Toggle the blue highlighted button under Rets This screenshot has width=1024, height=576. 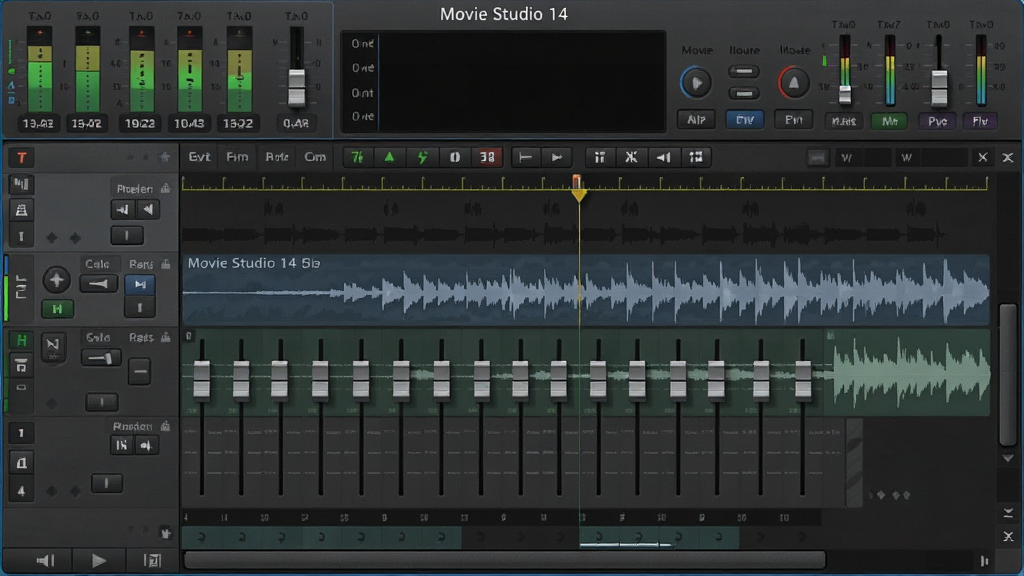(x=140, y=284)
